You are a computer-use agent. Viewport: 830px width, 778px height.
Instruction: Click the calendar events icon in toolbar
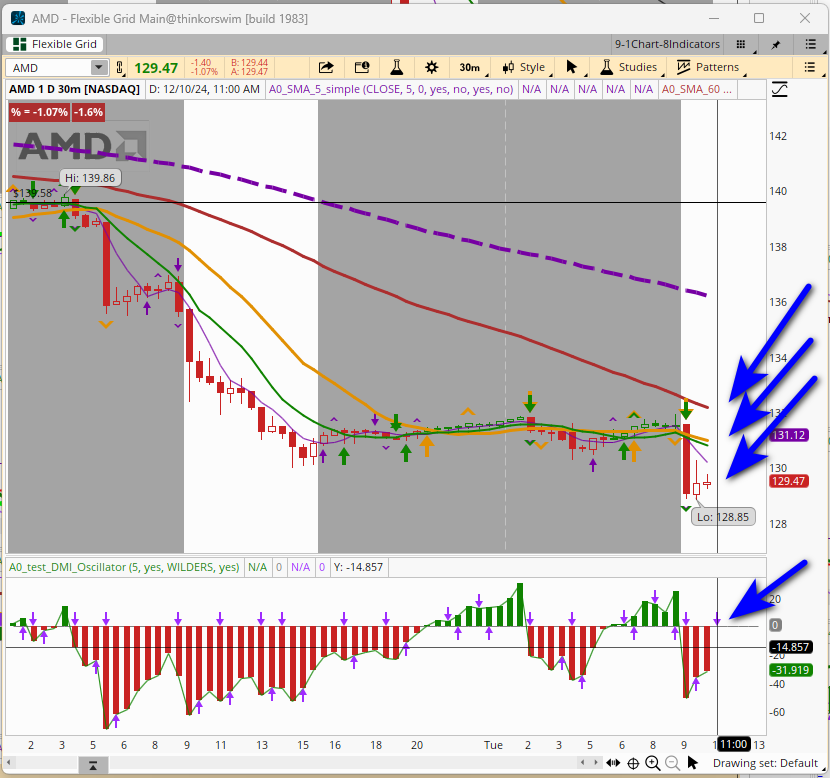click(361, 67)
